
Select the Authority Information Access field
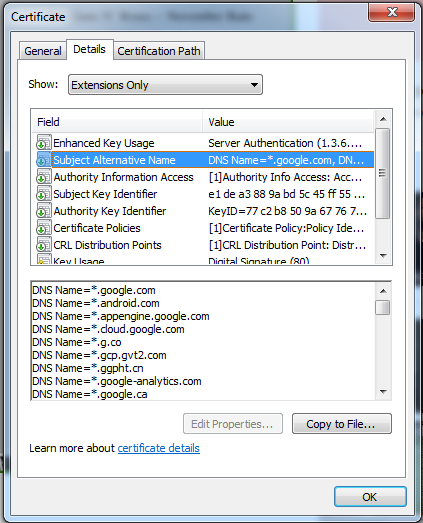[123, 177]
